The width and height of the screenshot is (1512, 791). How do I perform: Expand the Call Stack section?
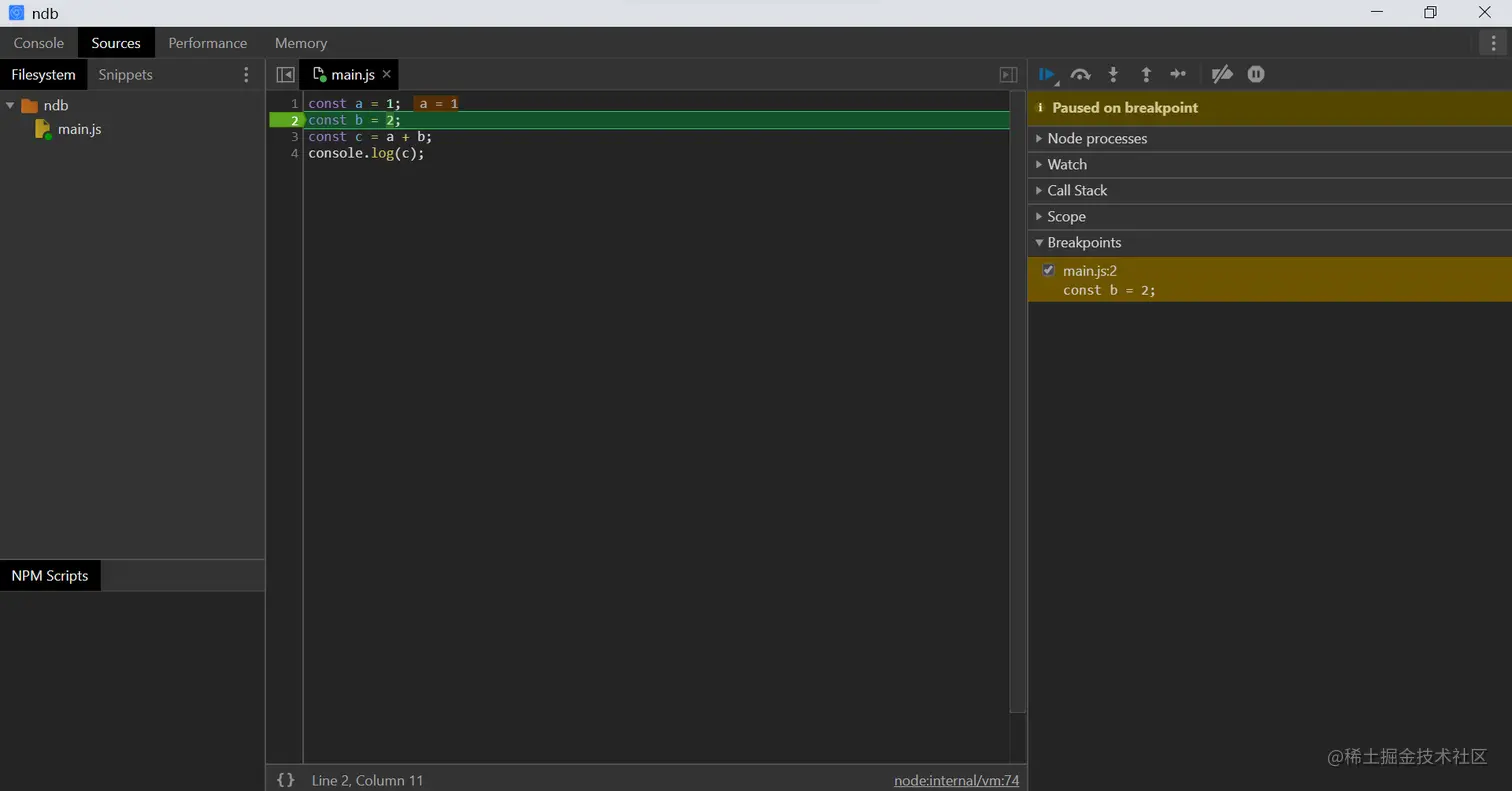[1270, 191]
